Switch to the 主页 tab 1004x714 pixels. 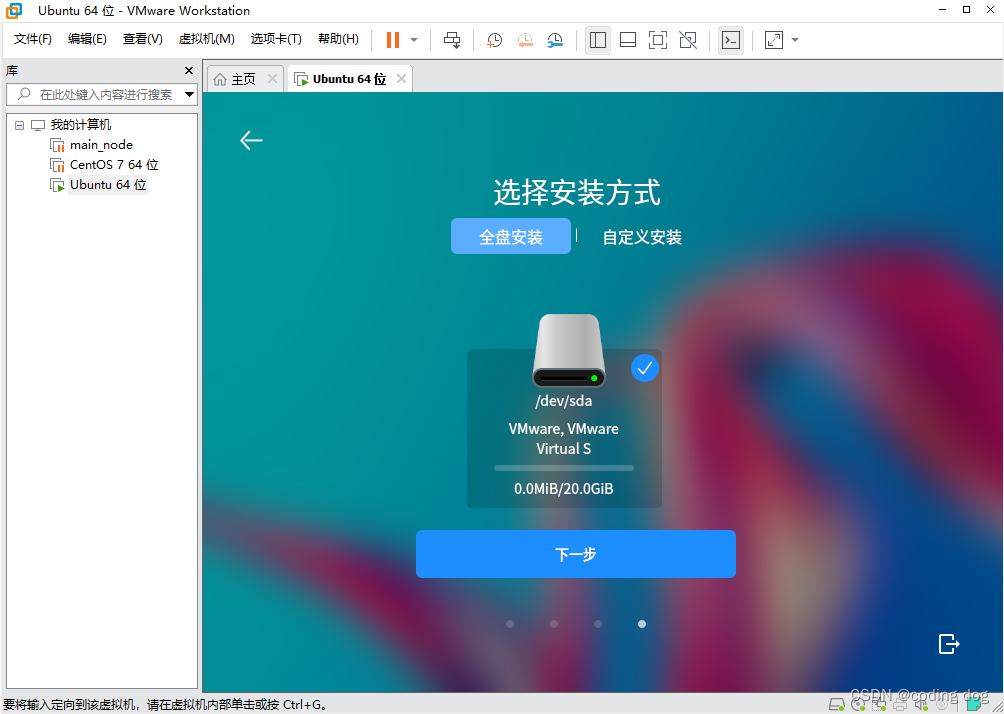click(x=241, y=77)
